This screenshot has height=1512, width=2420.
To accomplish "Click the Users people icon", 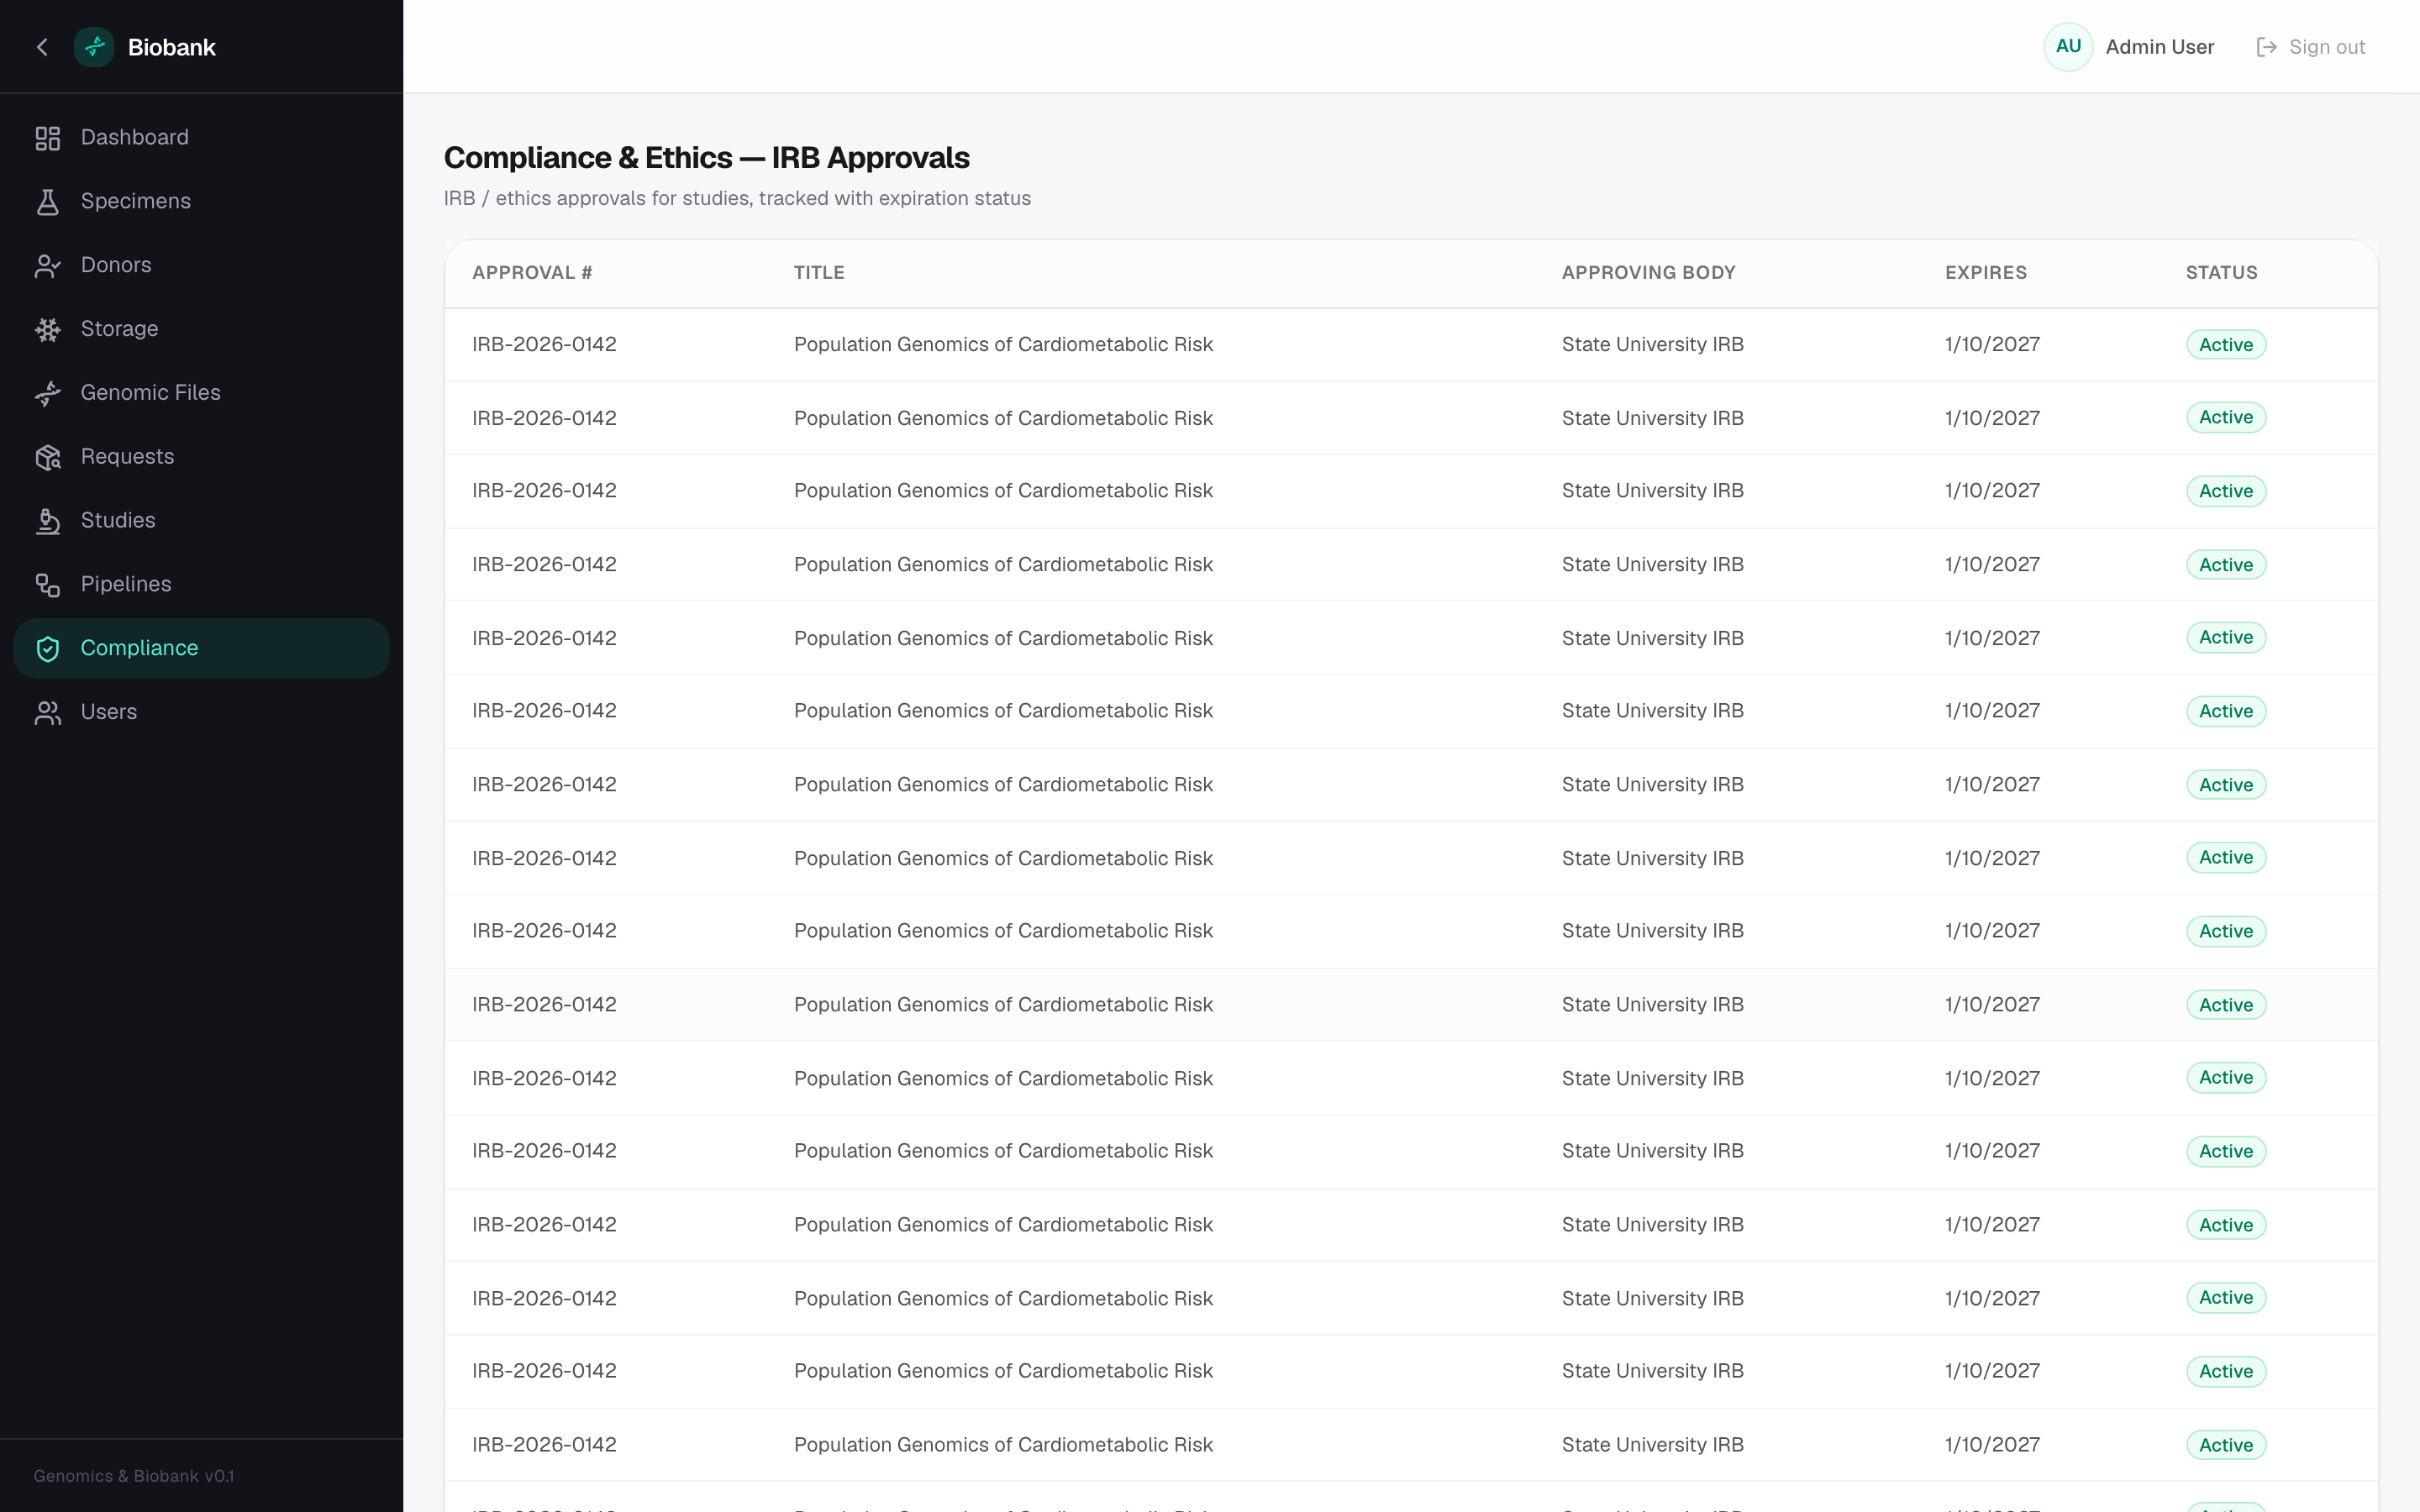I will click(x=48, y=713).
